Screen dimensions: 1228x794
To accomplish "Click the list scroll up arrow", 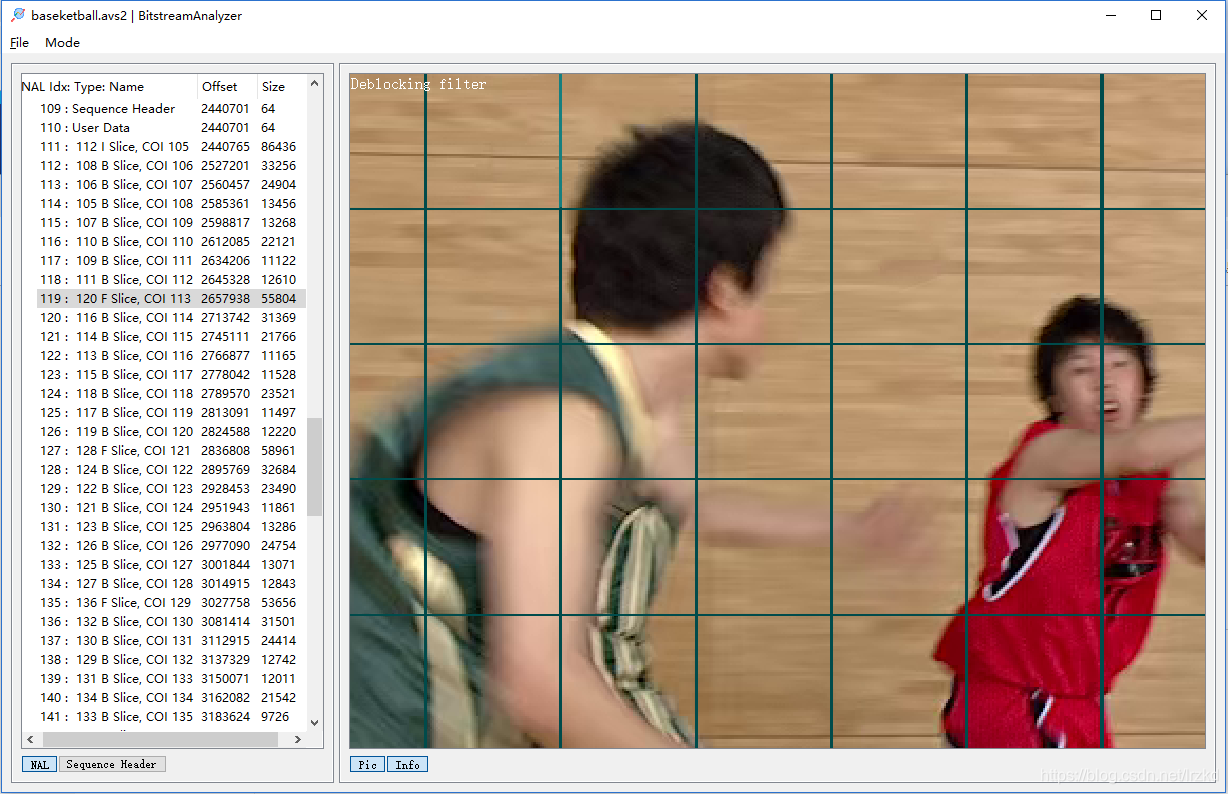I will [x=315, y=84].
